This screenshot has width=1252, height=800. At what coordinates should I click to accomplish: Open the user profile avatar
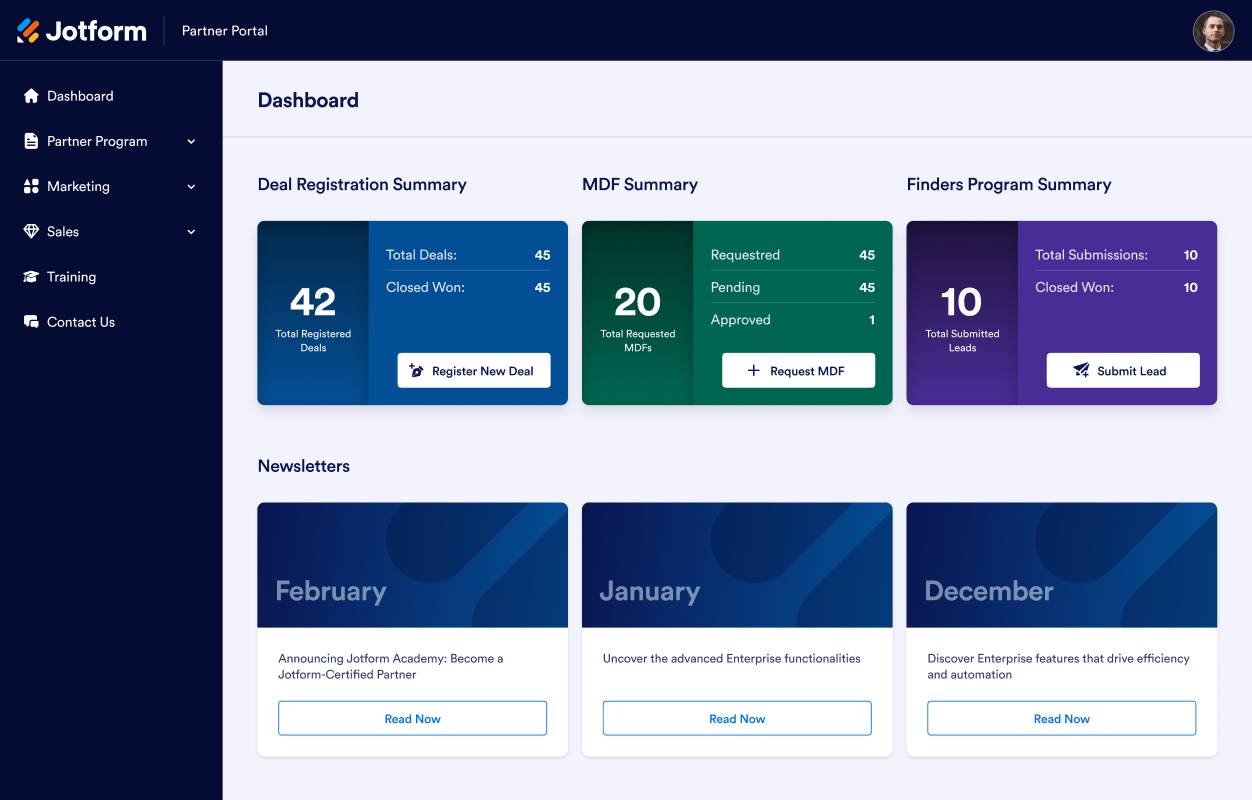(1212, 31)
